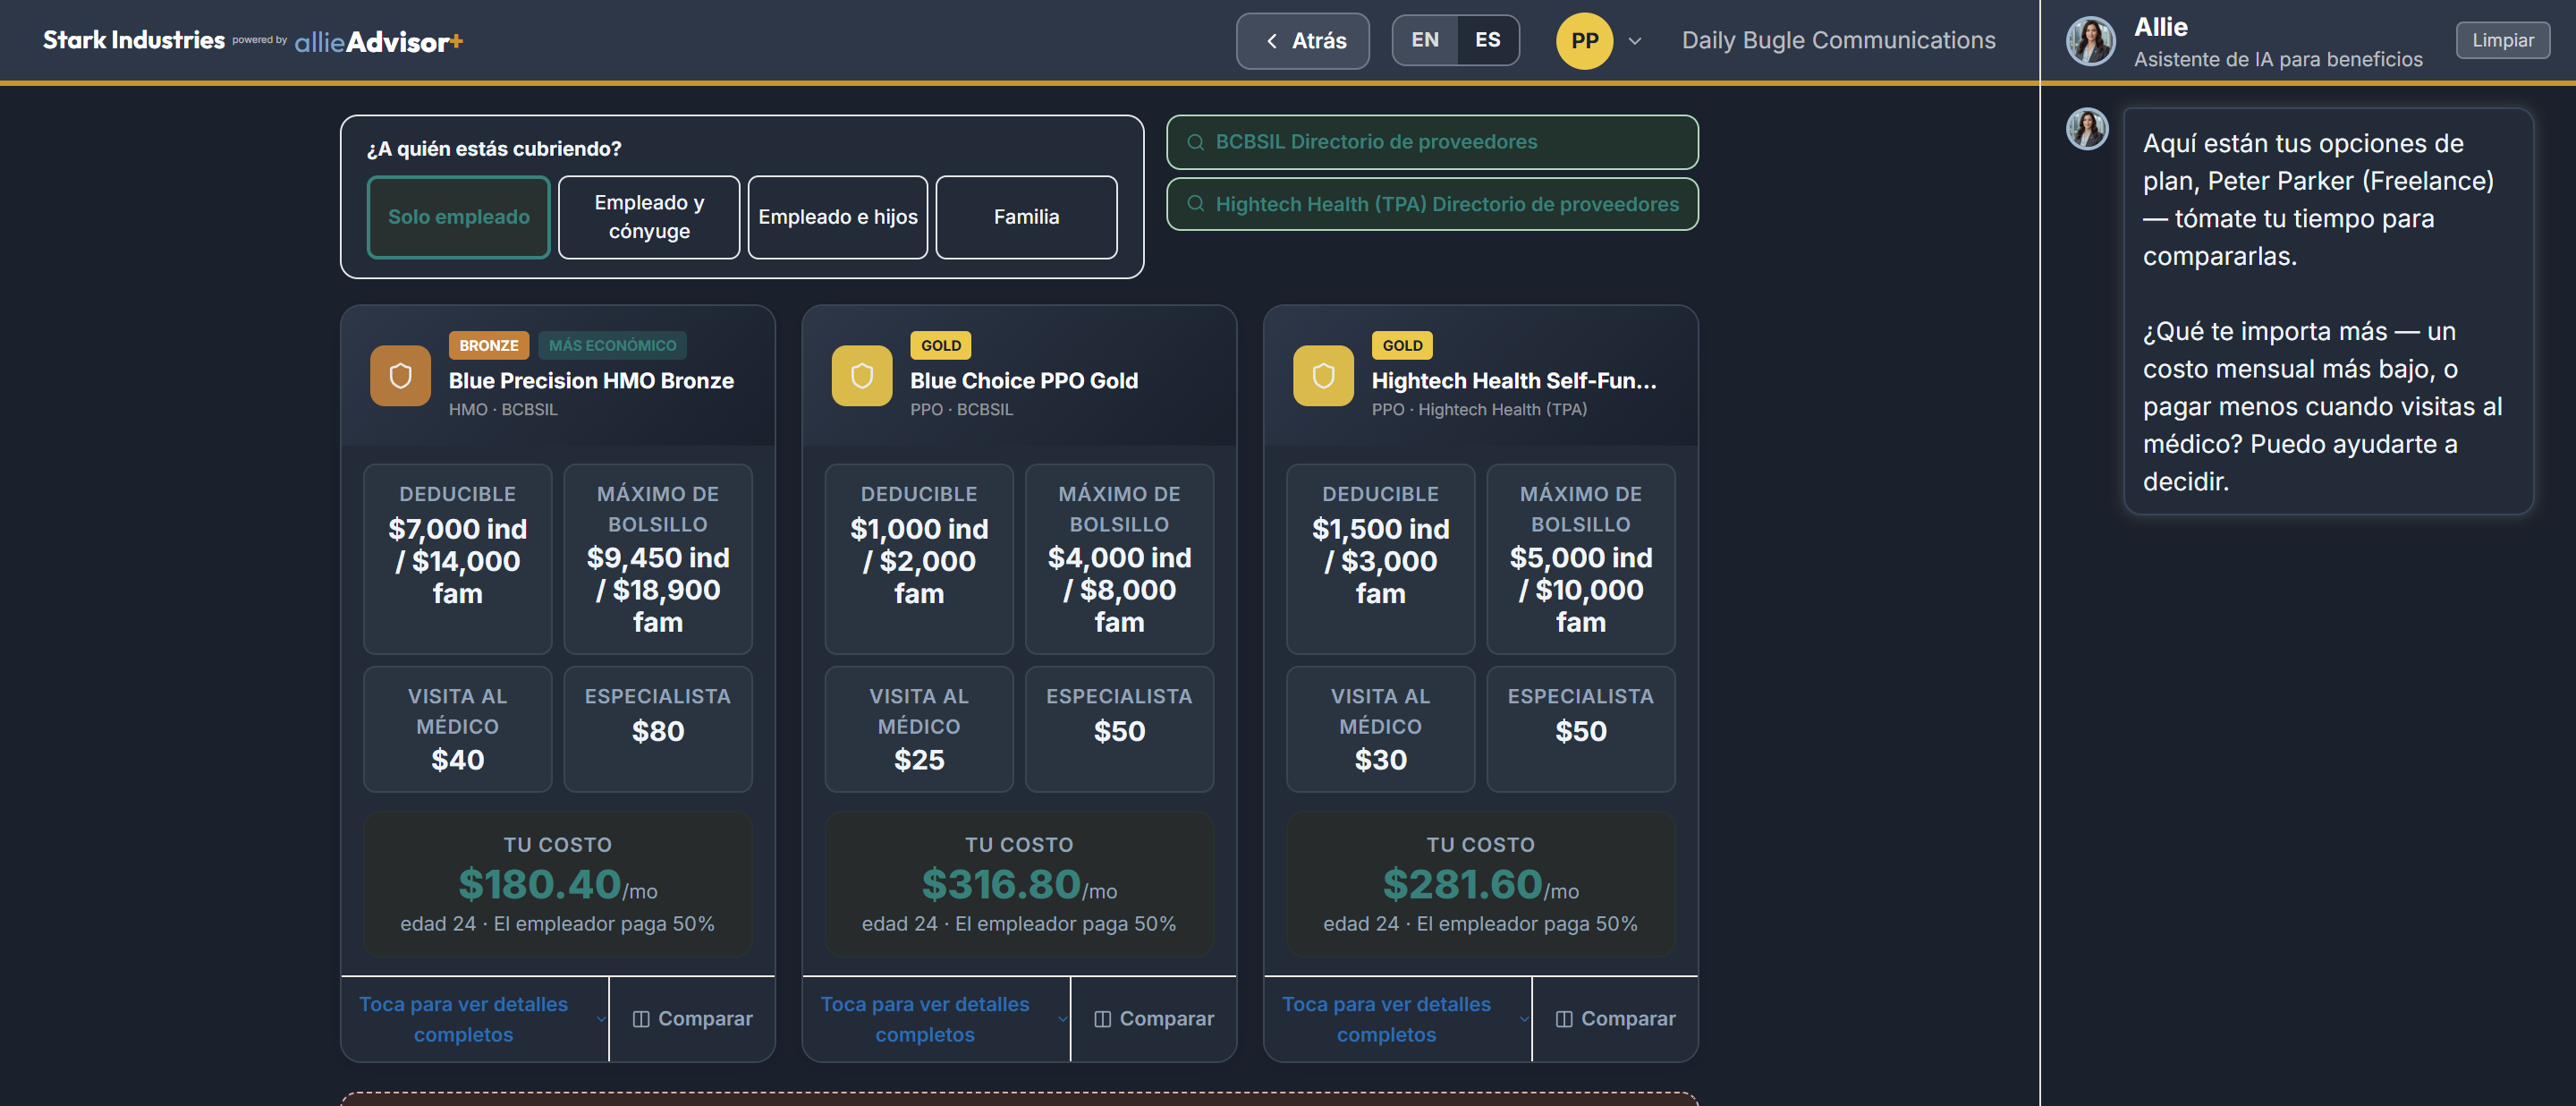Open Hightech Health (TPA) Directorio de proveedores

[1432, 204]
